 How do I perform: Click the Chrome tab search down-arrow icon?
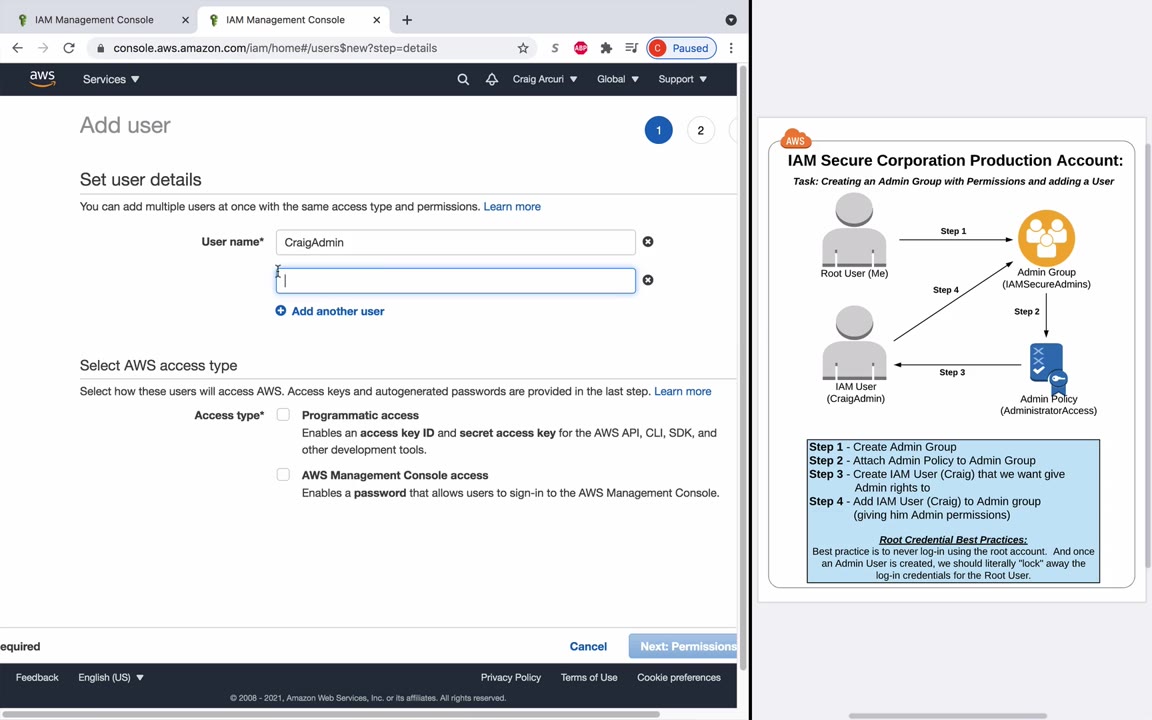[x=731, y=20]
